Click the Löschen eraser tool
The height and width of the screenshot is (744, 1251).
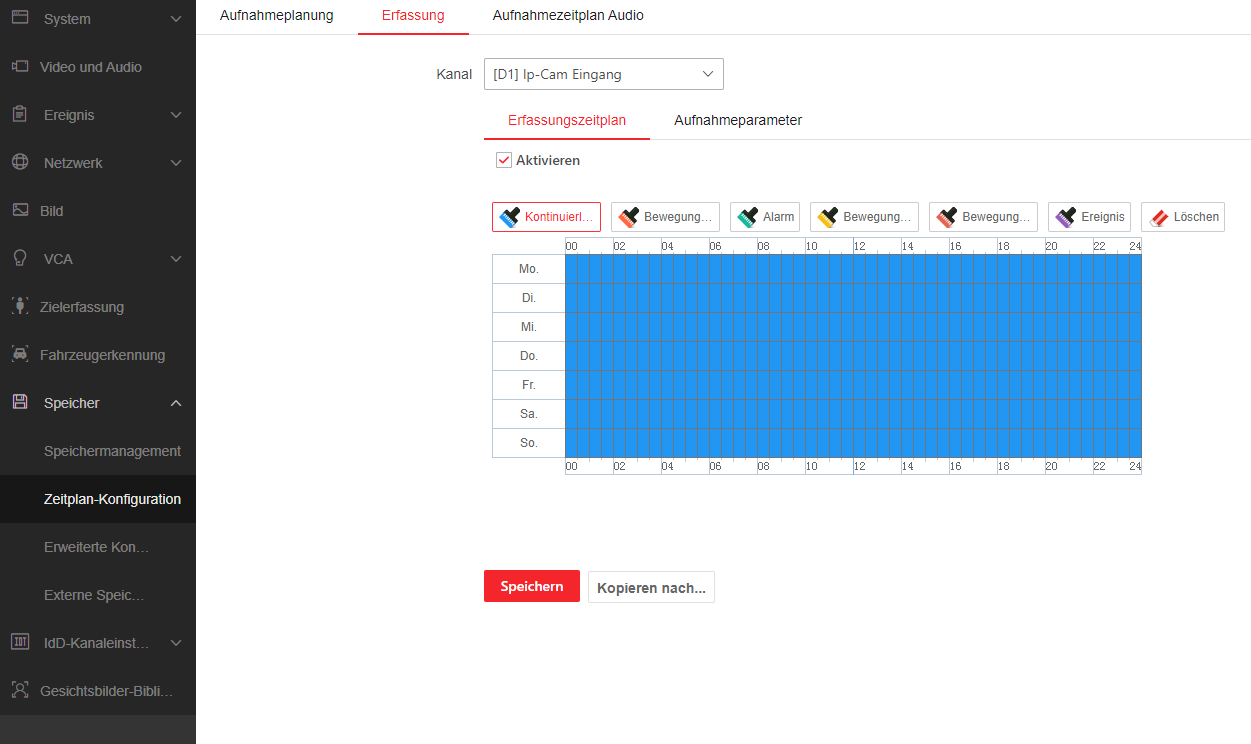(1182, 217)
